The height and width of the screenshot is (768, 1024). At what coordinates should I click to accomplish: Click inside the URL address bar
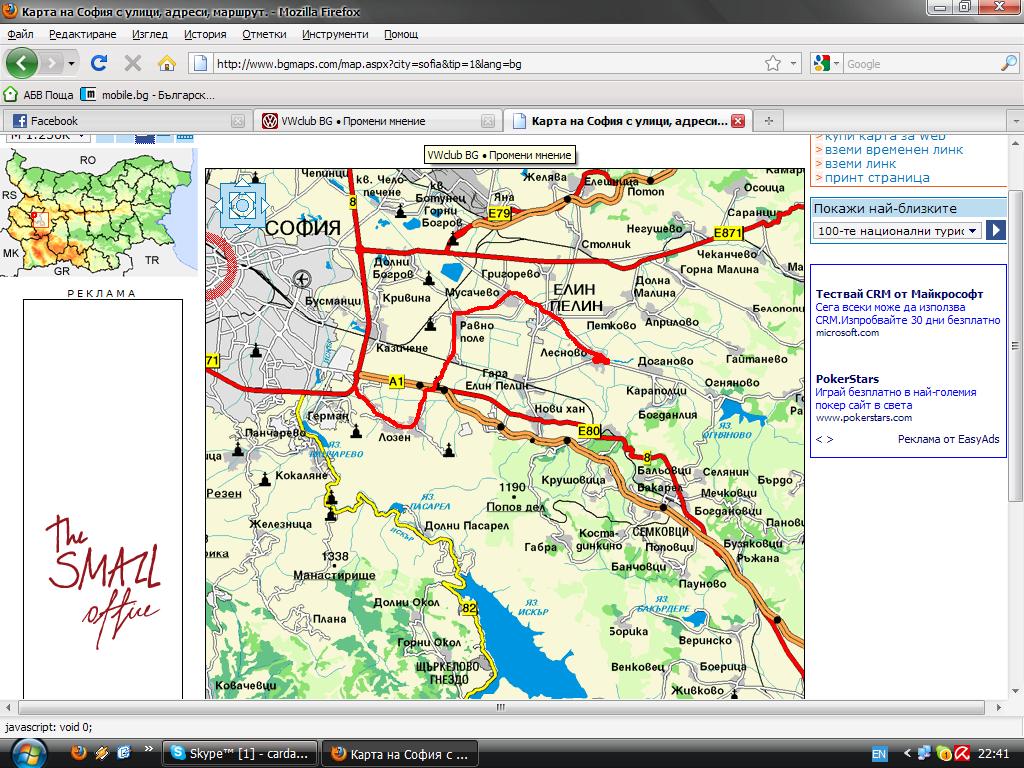[x=480, y=64]
